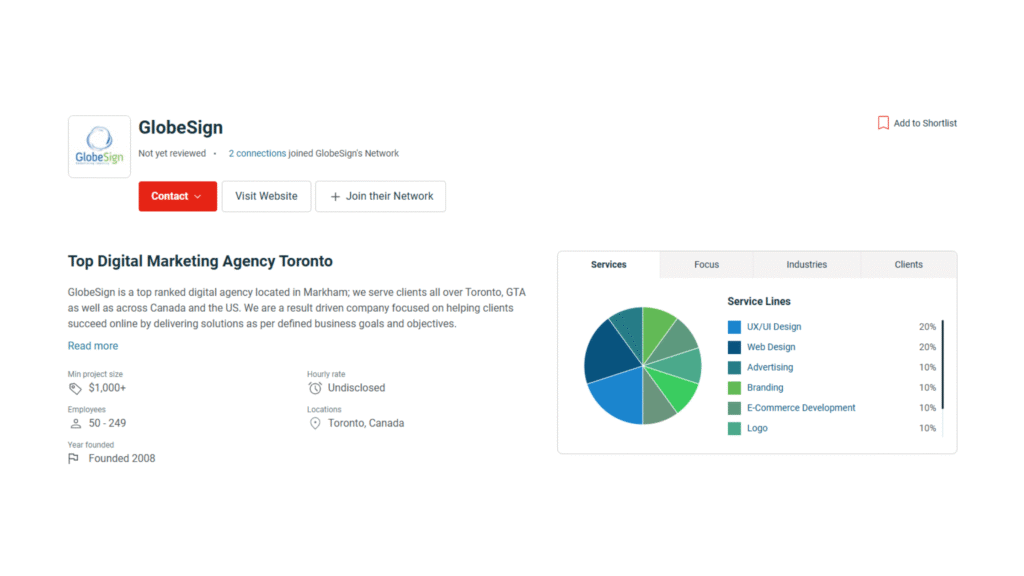This screenshot has width=1024, height=576.
Task: Click the Service Lines list scrollbar
Action: coord(942,365)
